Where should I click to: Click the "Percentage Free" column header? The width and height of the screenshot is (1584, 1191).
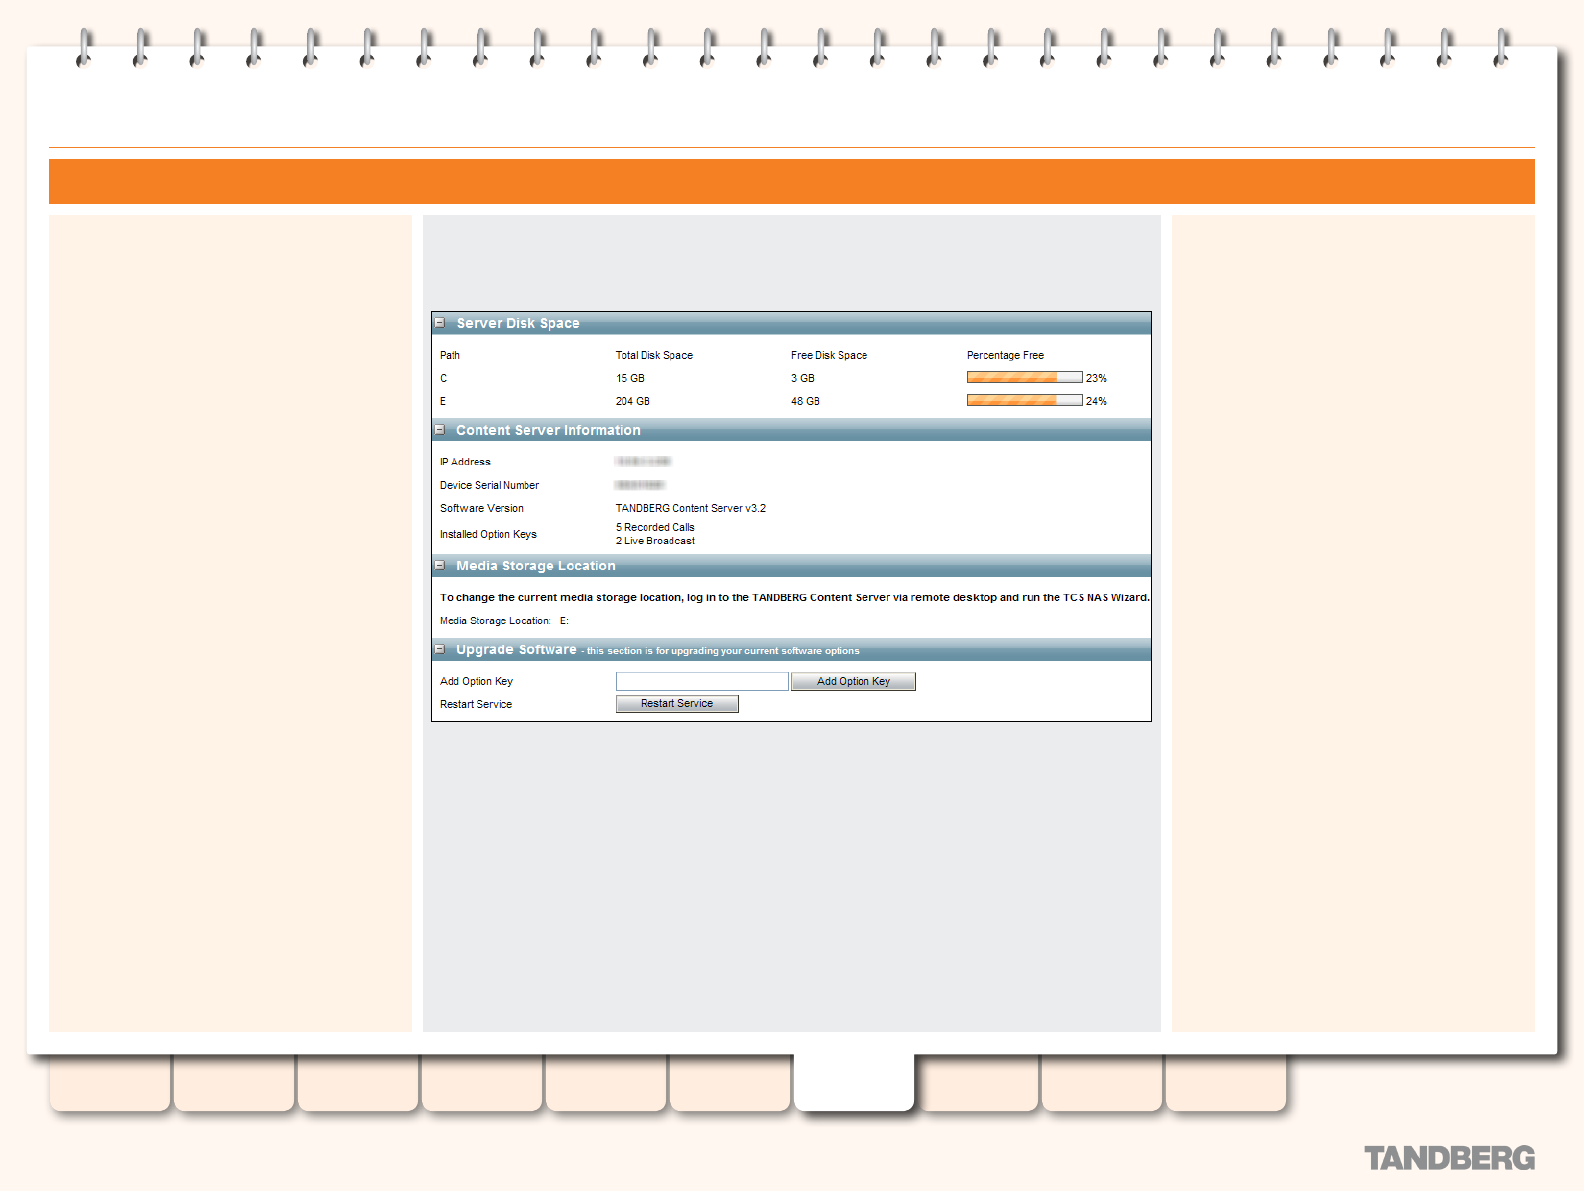pyautogui.click(x=1005, y=355)
